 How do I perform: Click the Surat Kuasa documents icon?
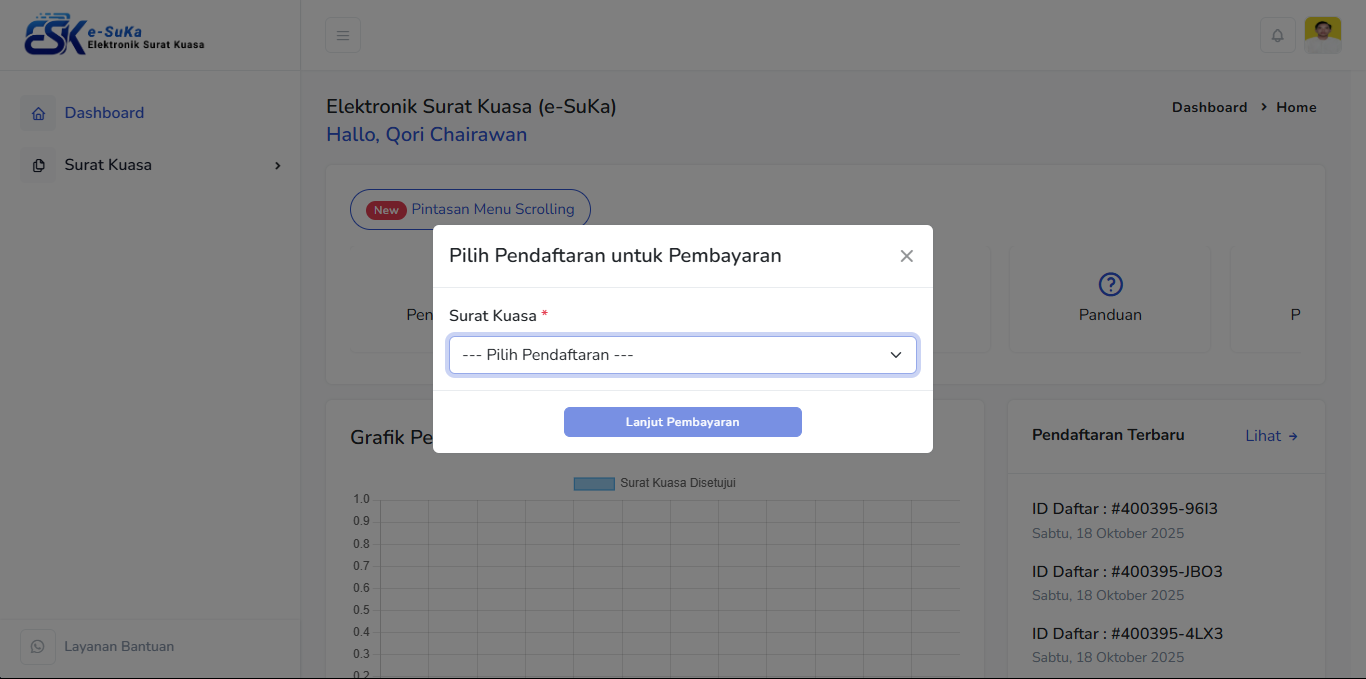click(38, 165)
